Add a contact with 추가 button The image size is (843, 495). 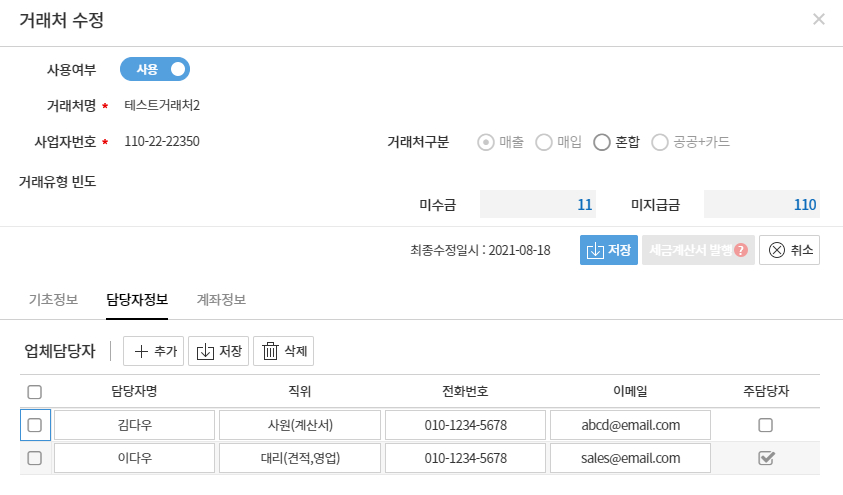click(153, 351)
